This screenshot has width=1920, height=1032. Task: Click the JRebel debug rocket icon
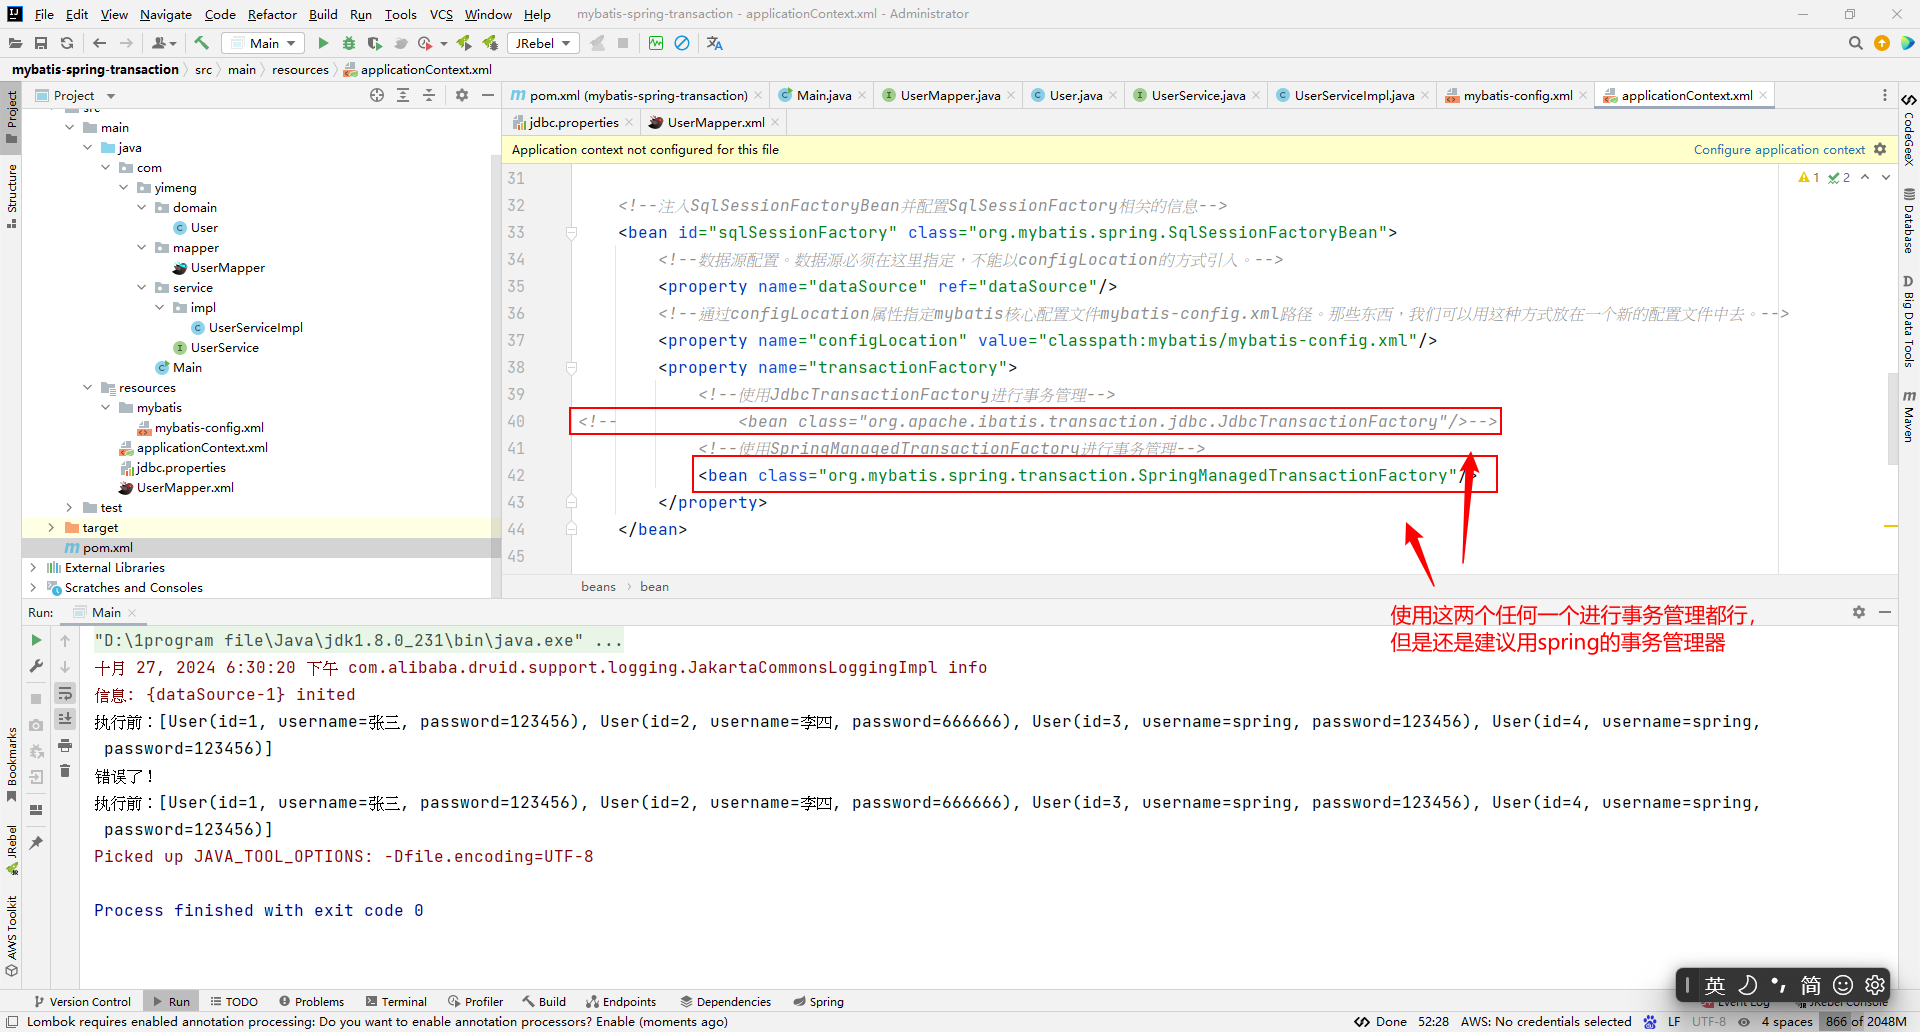[x=490, y=43]
